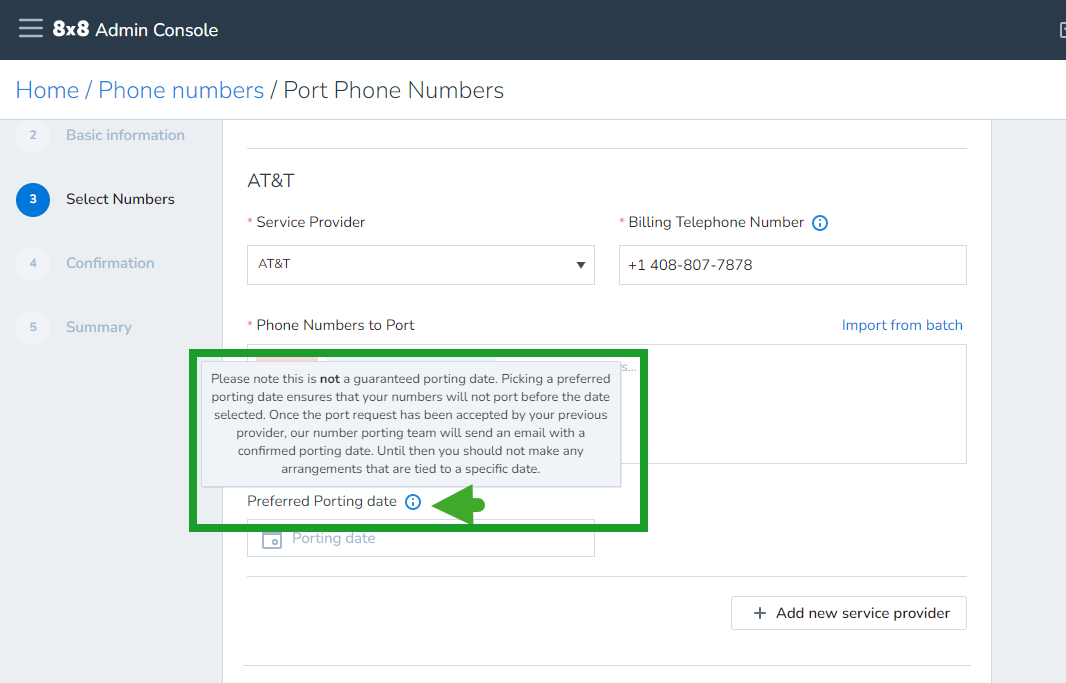Viewport: 1066px width, 683px height.
Task: Click the plus icon on Add new service provider
Action: (759, 613)
